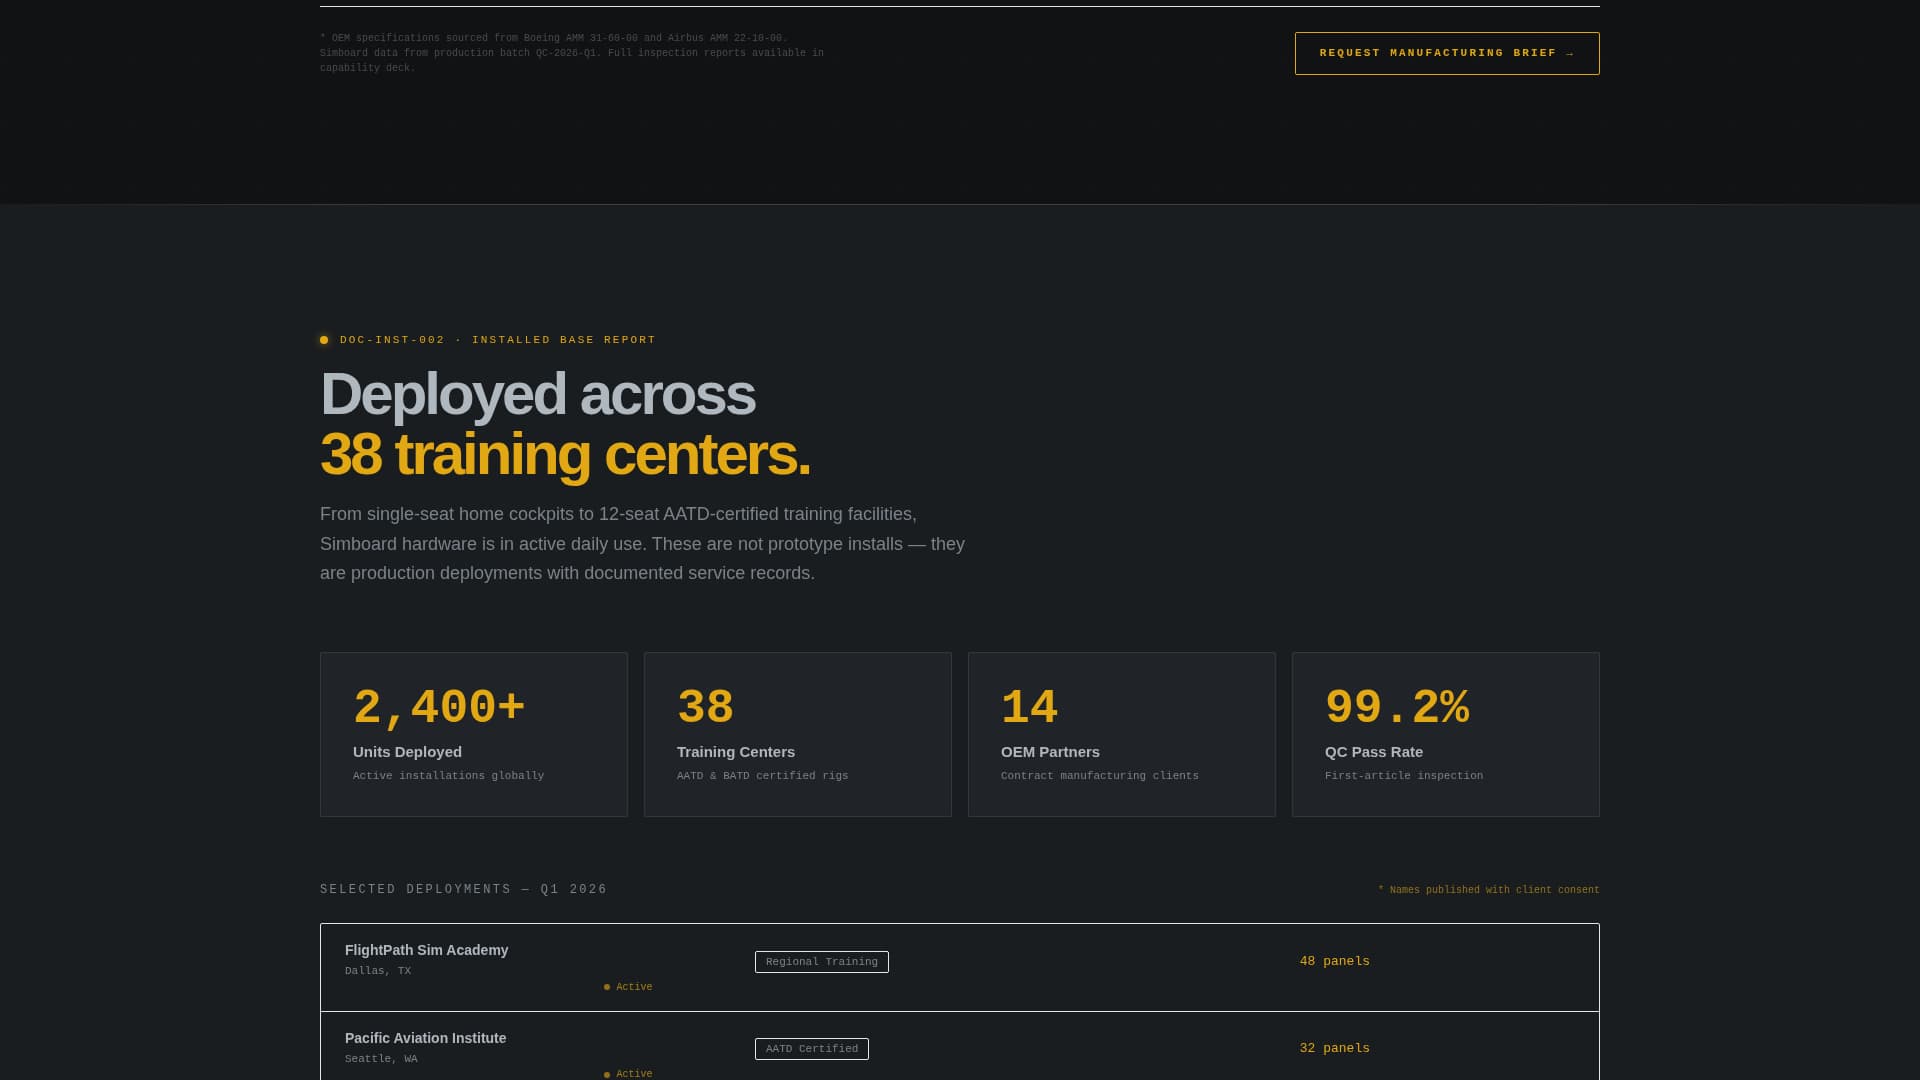Image resolution: width=1920 pixels, height=1080 pixels.
Task: Click the Active status indicator for Pacific Aviation Institute
Action: click(628, 1073)
